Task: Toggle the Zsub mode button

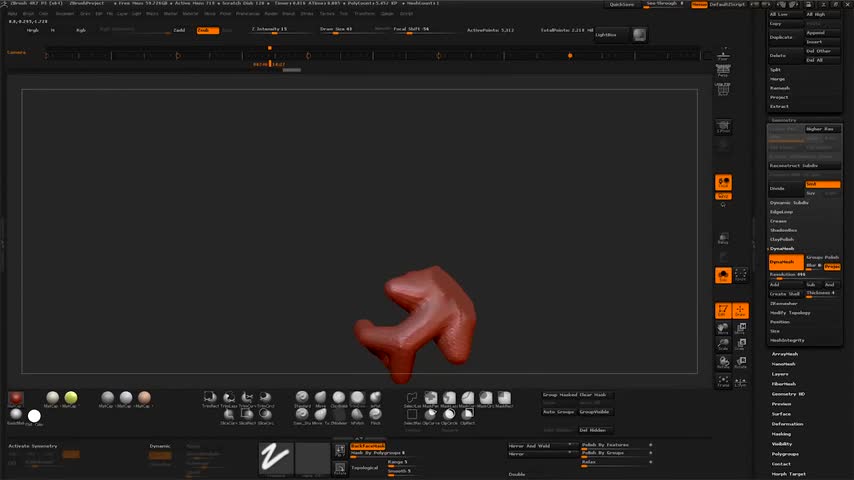Action: (208, 31)
